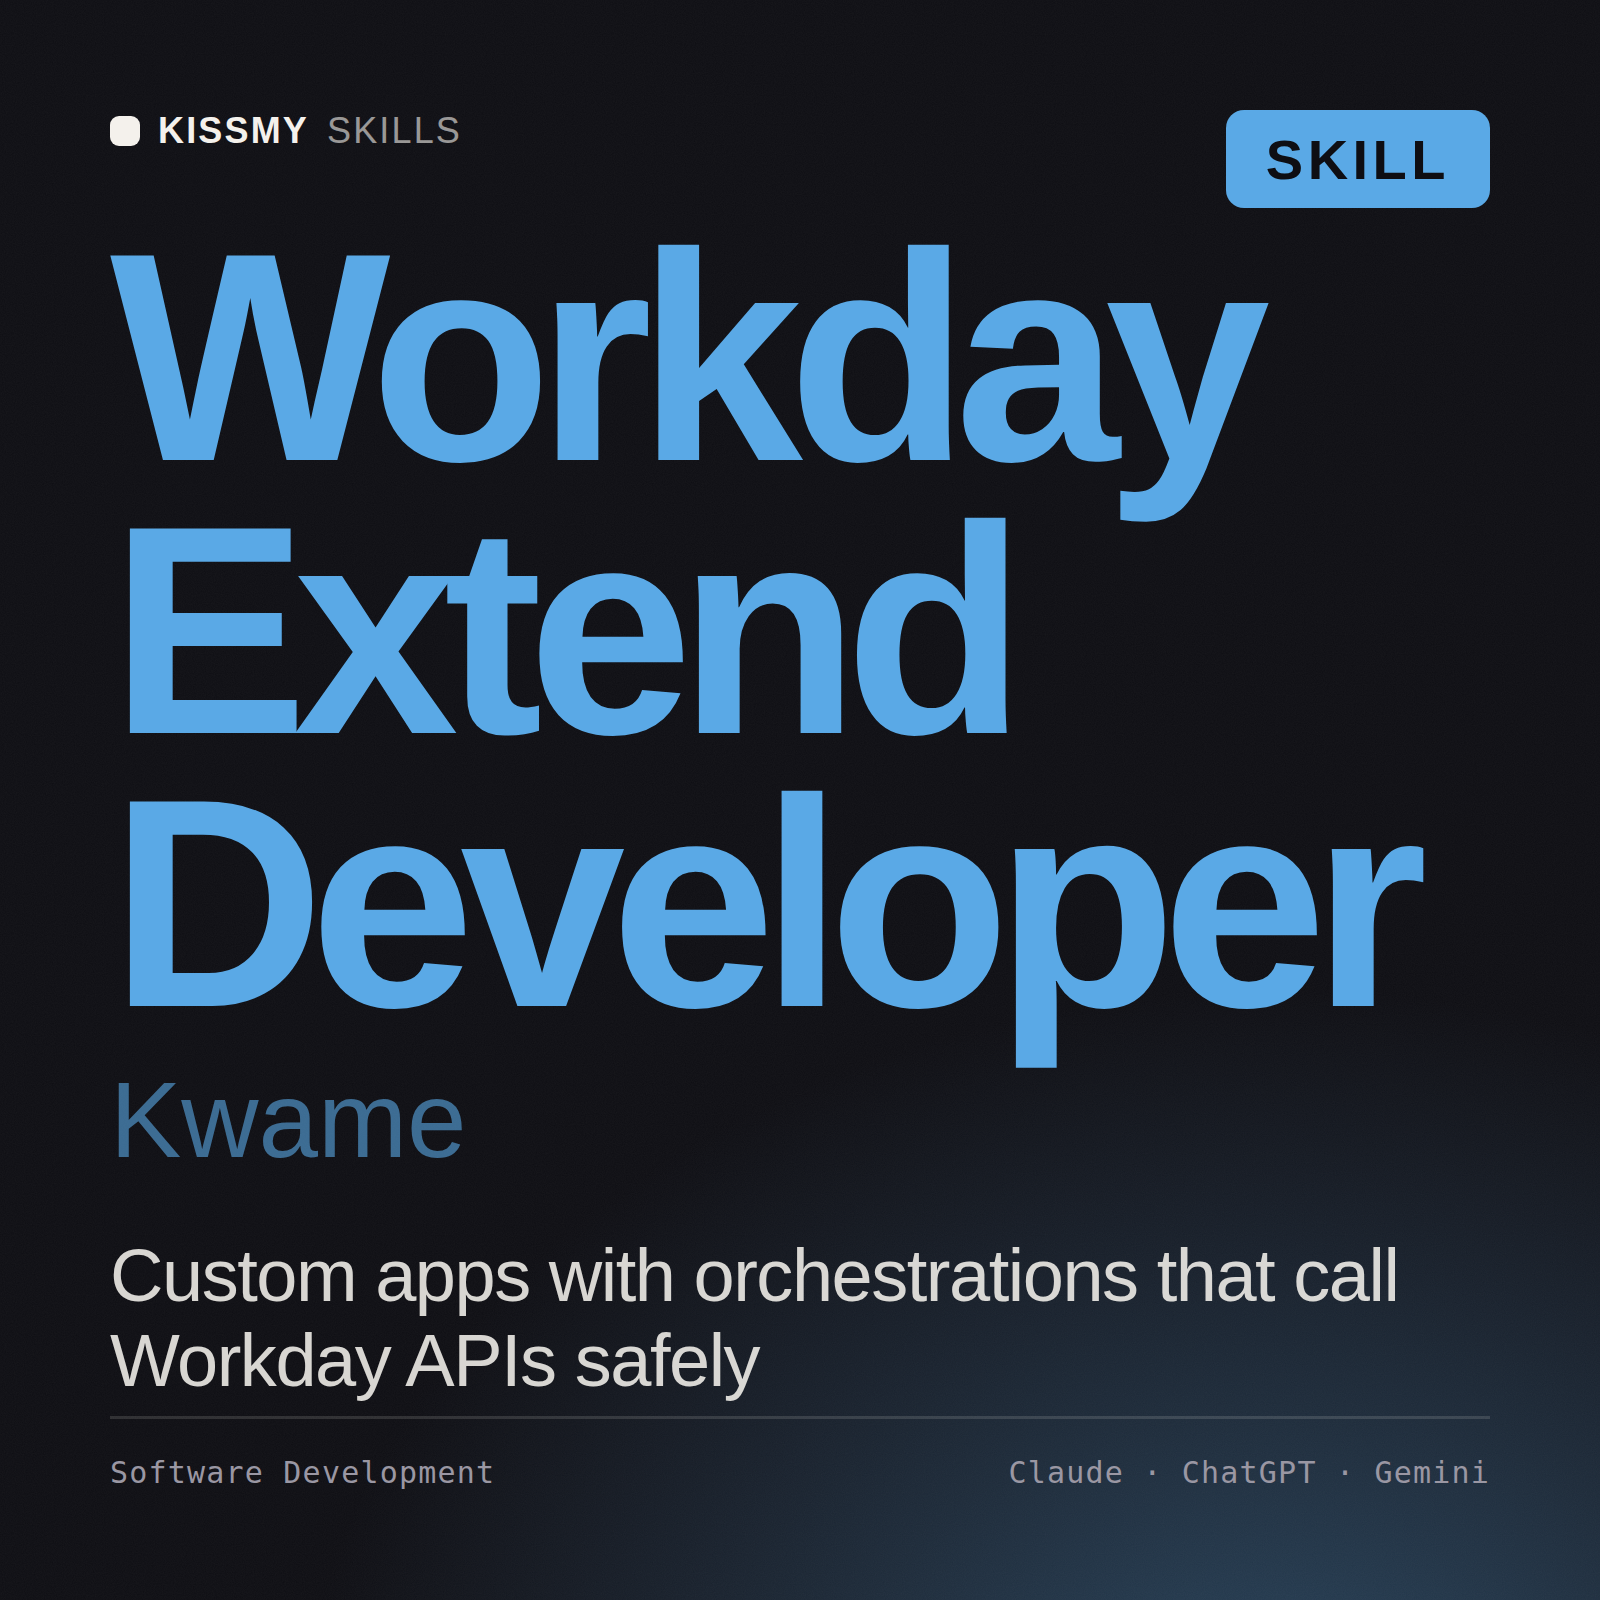Viewport: 1600px width, 1600px height.
Task: Click the 'ChatGPT' footer label
Action: (x=1249, y=1472)
